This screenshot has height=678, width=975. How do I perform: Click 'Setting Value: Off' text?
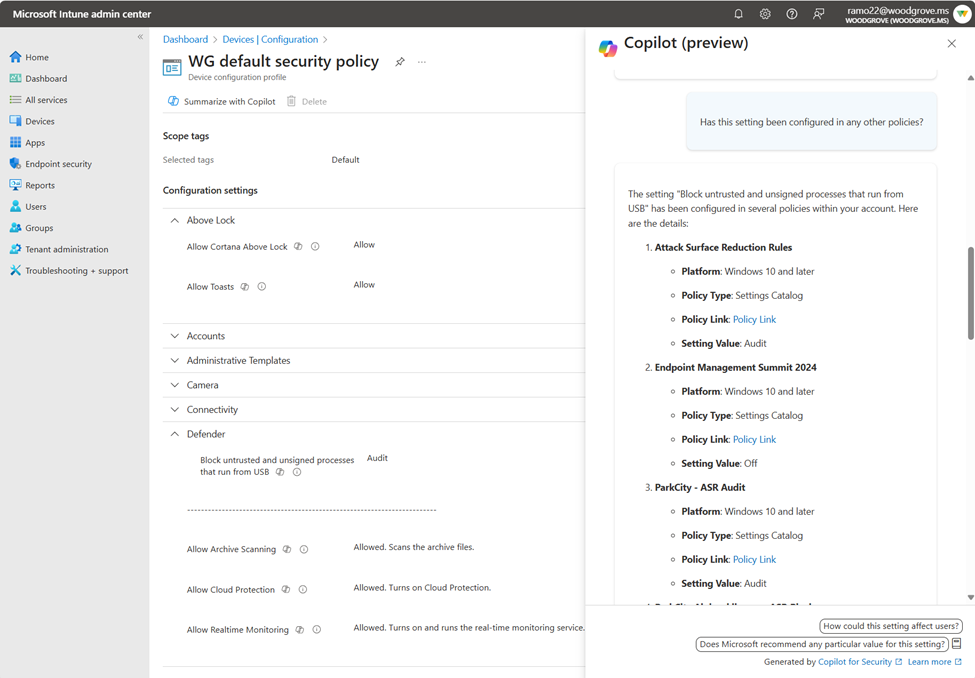tap(719, 463)
